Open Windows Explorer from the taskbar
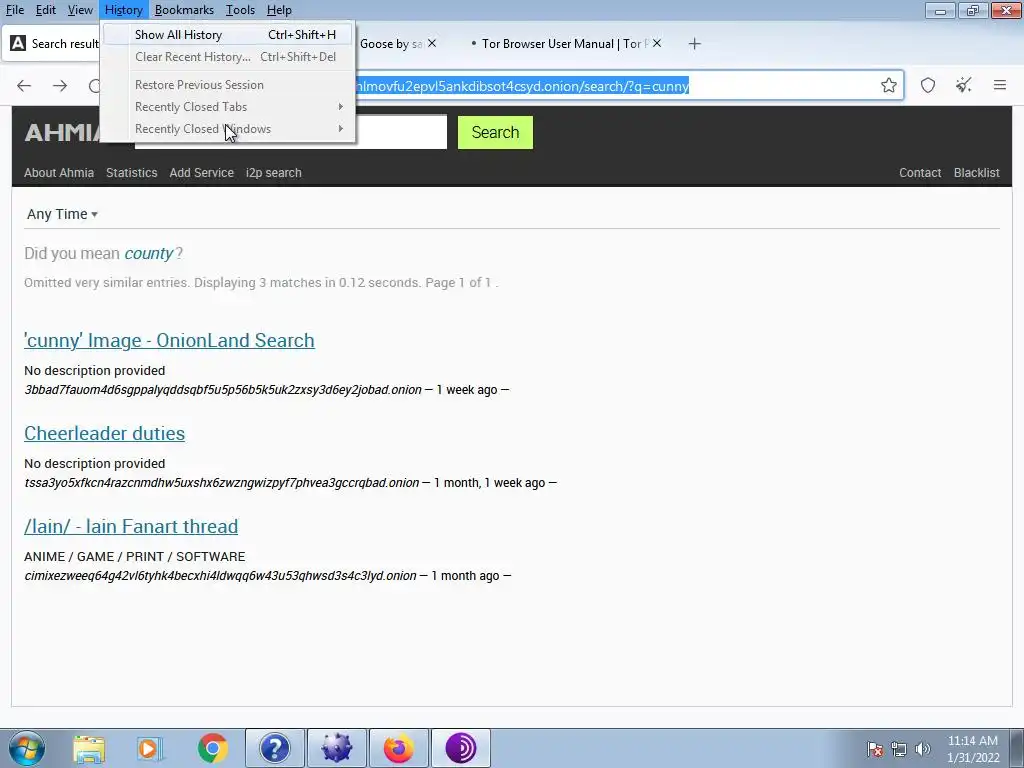The image size is (1024, 768). point(89,748)
